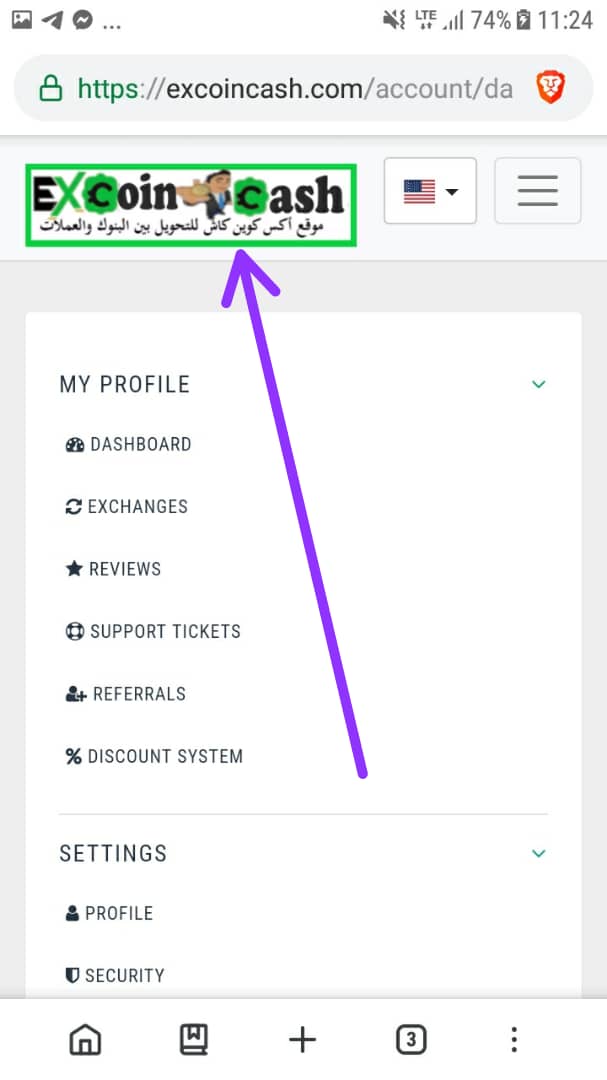607x1080 pixels.
Task: Open the US flag language dropdown
Action: click(430, 191)
